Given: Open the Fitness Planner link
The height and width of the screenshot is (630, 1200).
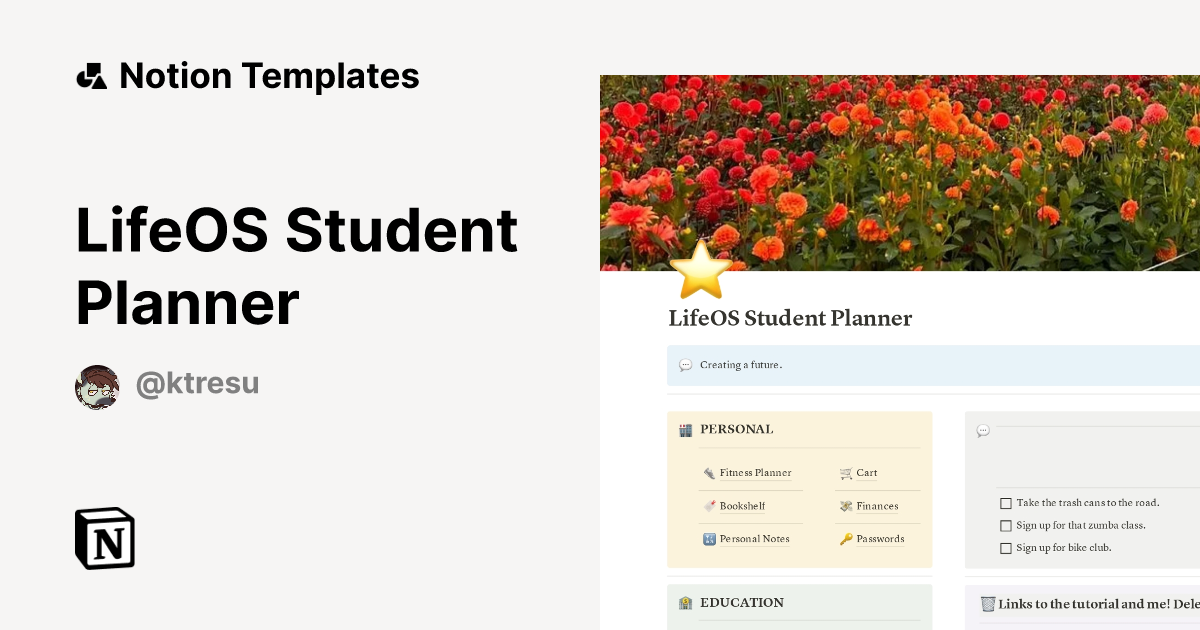Looking at the screenshot, I should (x=755, y=472).
